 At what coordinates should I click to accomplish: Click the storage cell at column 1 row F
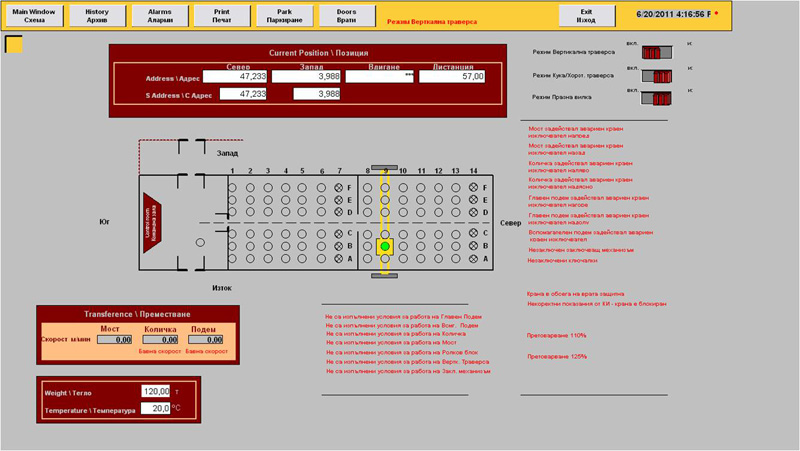232,188
